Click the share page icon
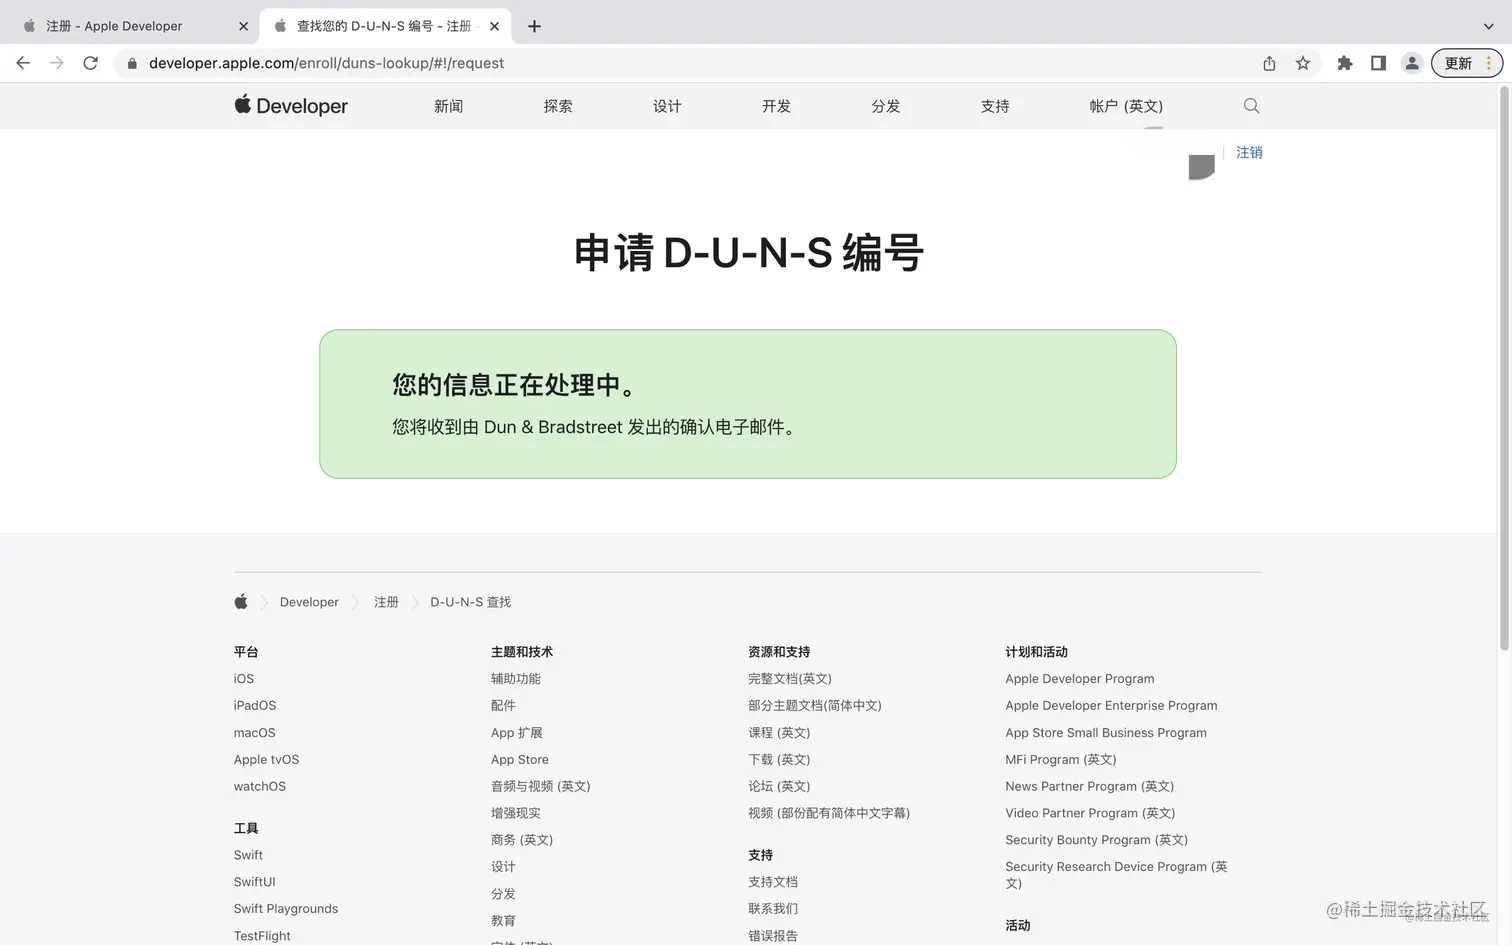The width and height of the screenshot is (1512, 945). (1269, 63)
